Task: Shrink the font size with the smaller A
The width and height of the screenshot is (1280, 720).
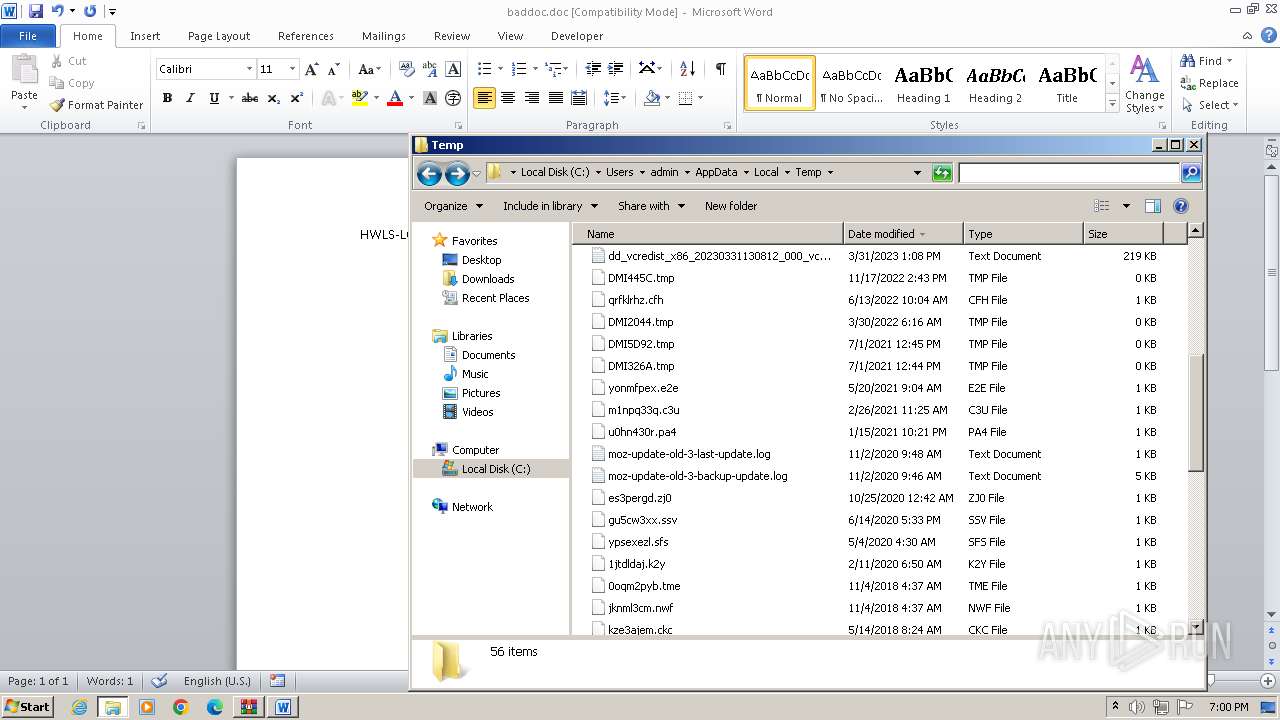Action: click(335, 69)
